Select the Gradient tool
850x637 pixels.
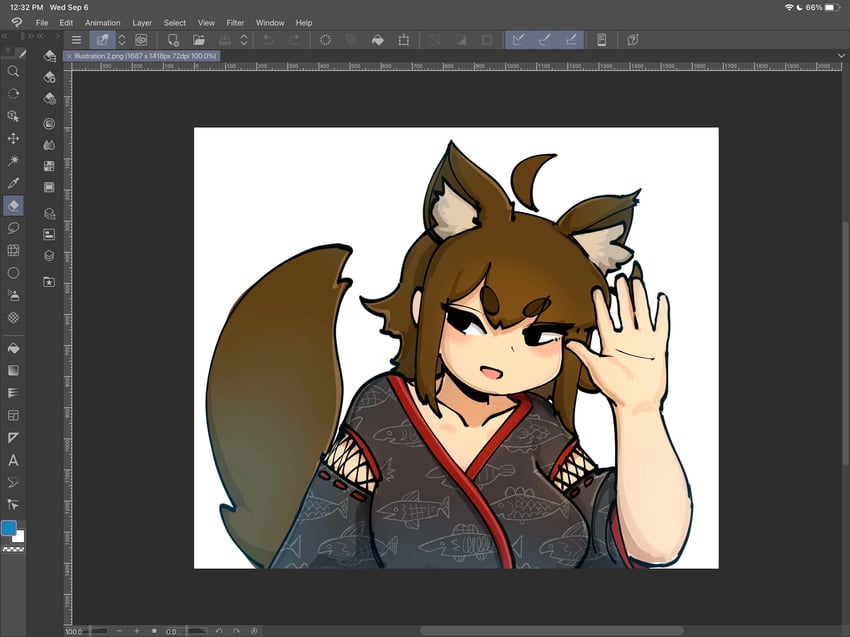point(14,370)
